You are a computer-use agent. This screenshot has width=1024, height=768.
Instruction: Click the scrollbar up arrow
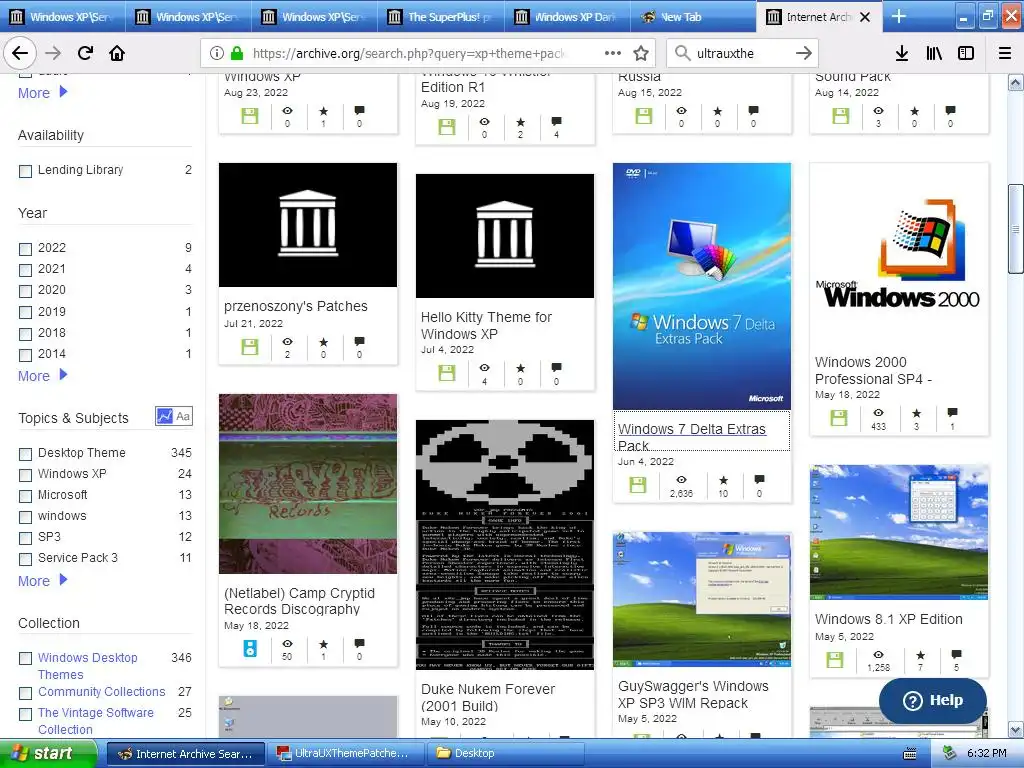coord(1016,82)
